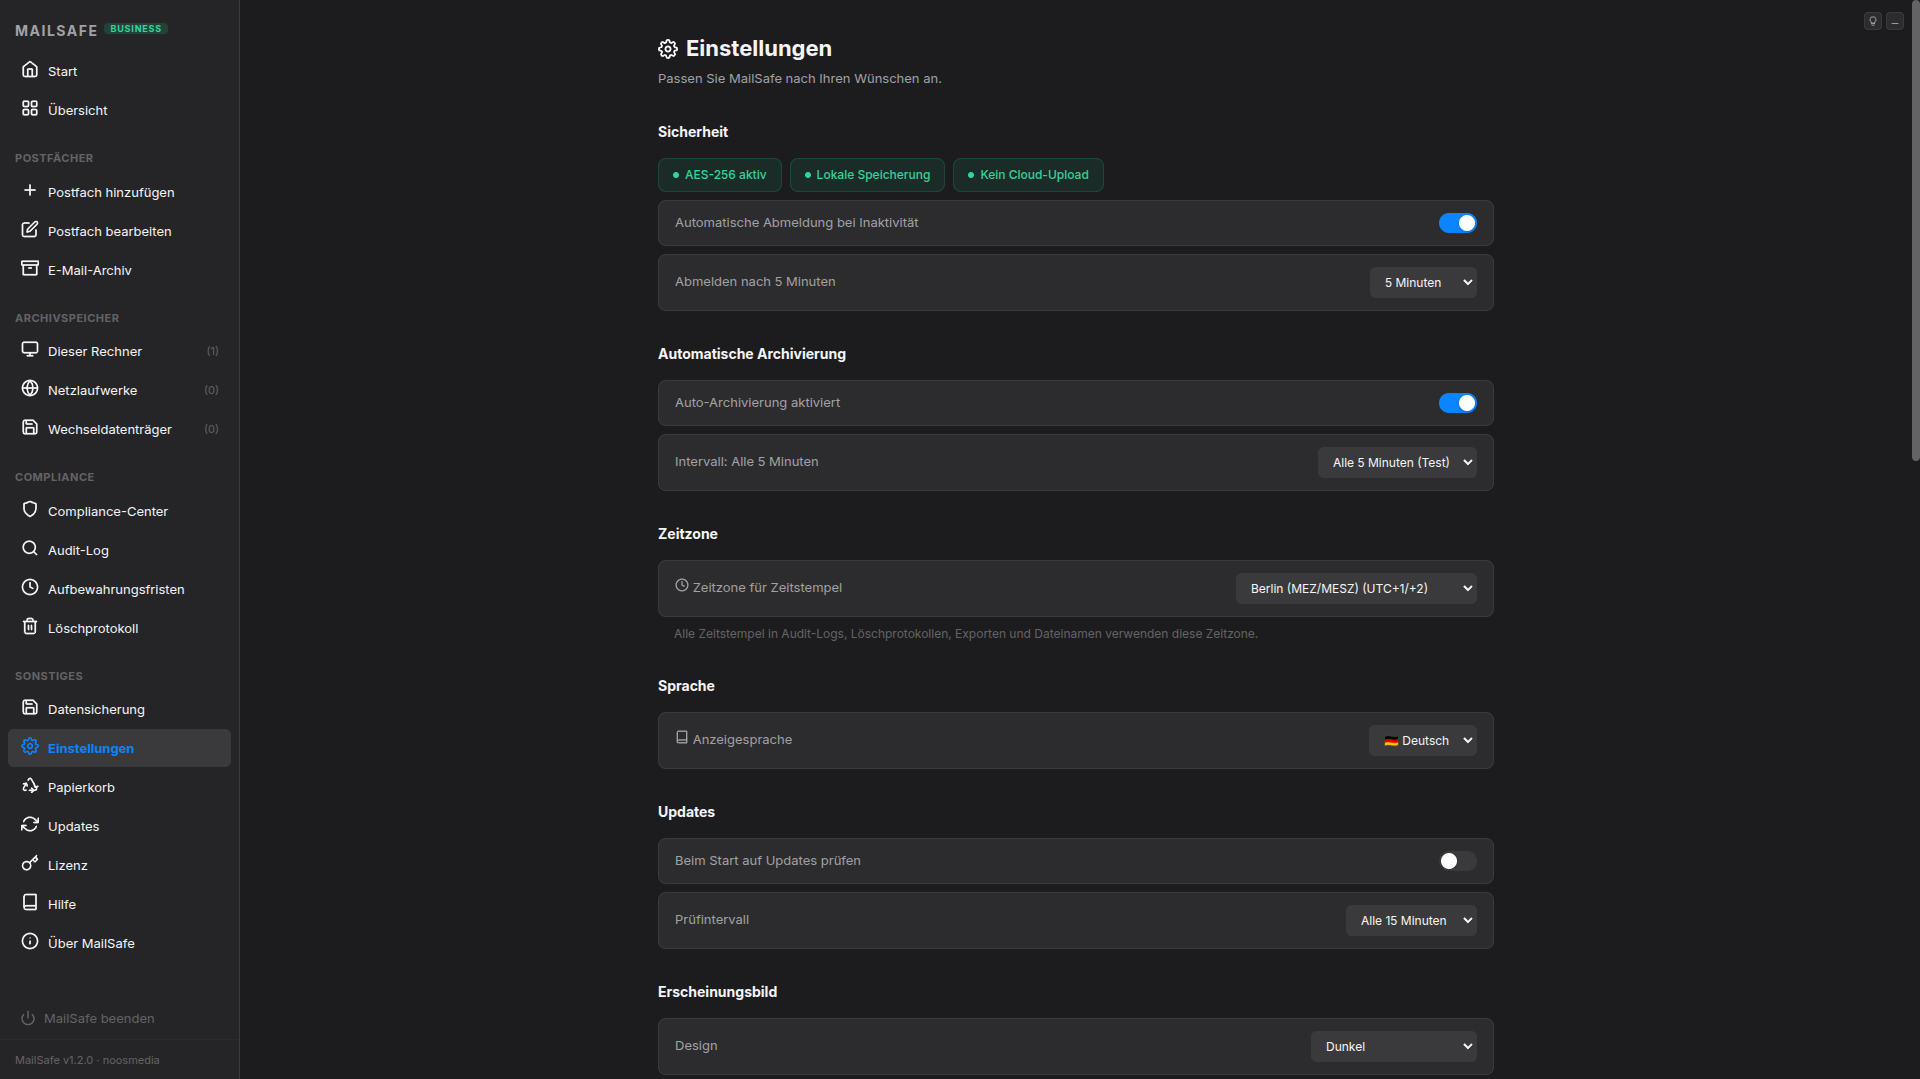Image resolution: width=1920 pixels, height=1079 pixels.
Task: Click the AES-256 aktiv badge
Action: click(x=719, y=174)
